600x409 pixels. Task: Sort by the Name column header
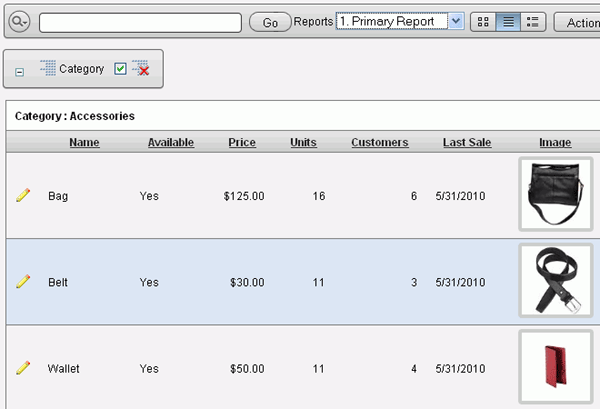pyautogui.click(x=84, y=143)
